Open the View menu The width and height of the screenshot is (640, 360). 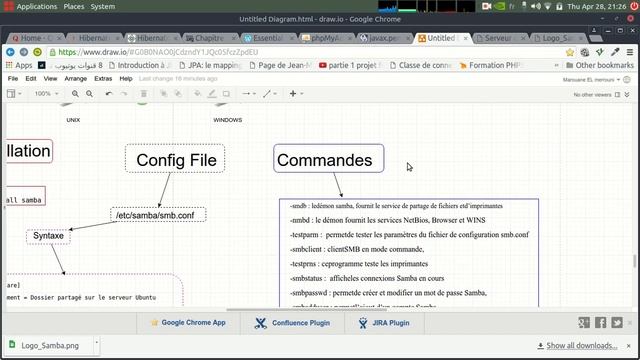click(x=50, y=78)
